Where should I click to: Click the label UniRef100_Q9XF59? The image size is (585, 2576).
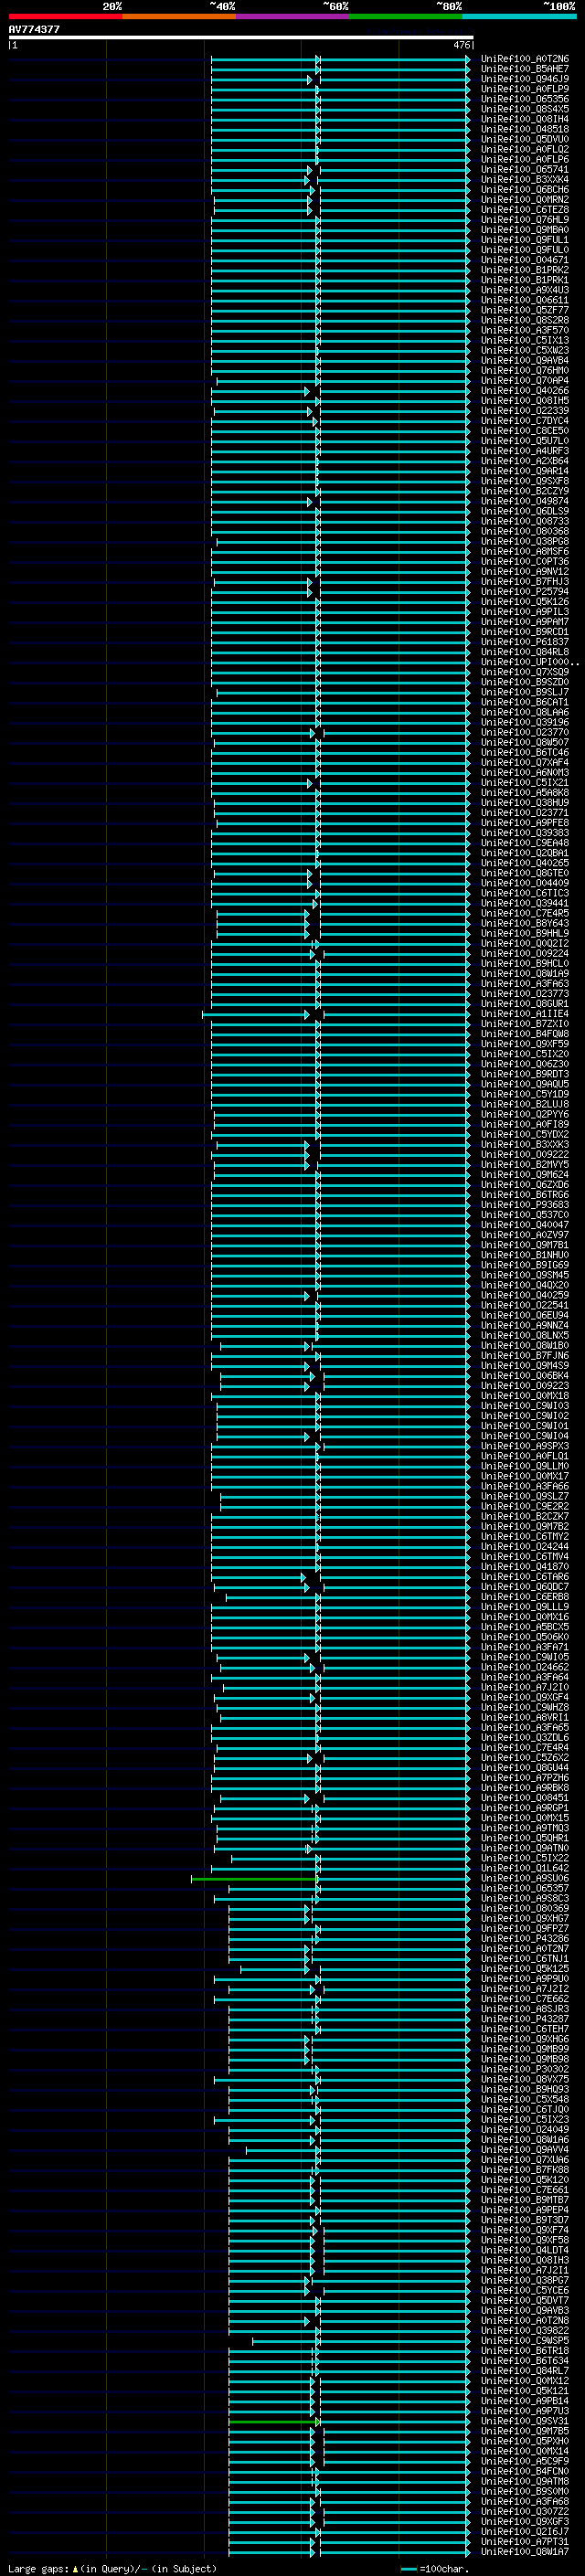pos(525,1044)
